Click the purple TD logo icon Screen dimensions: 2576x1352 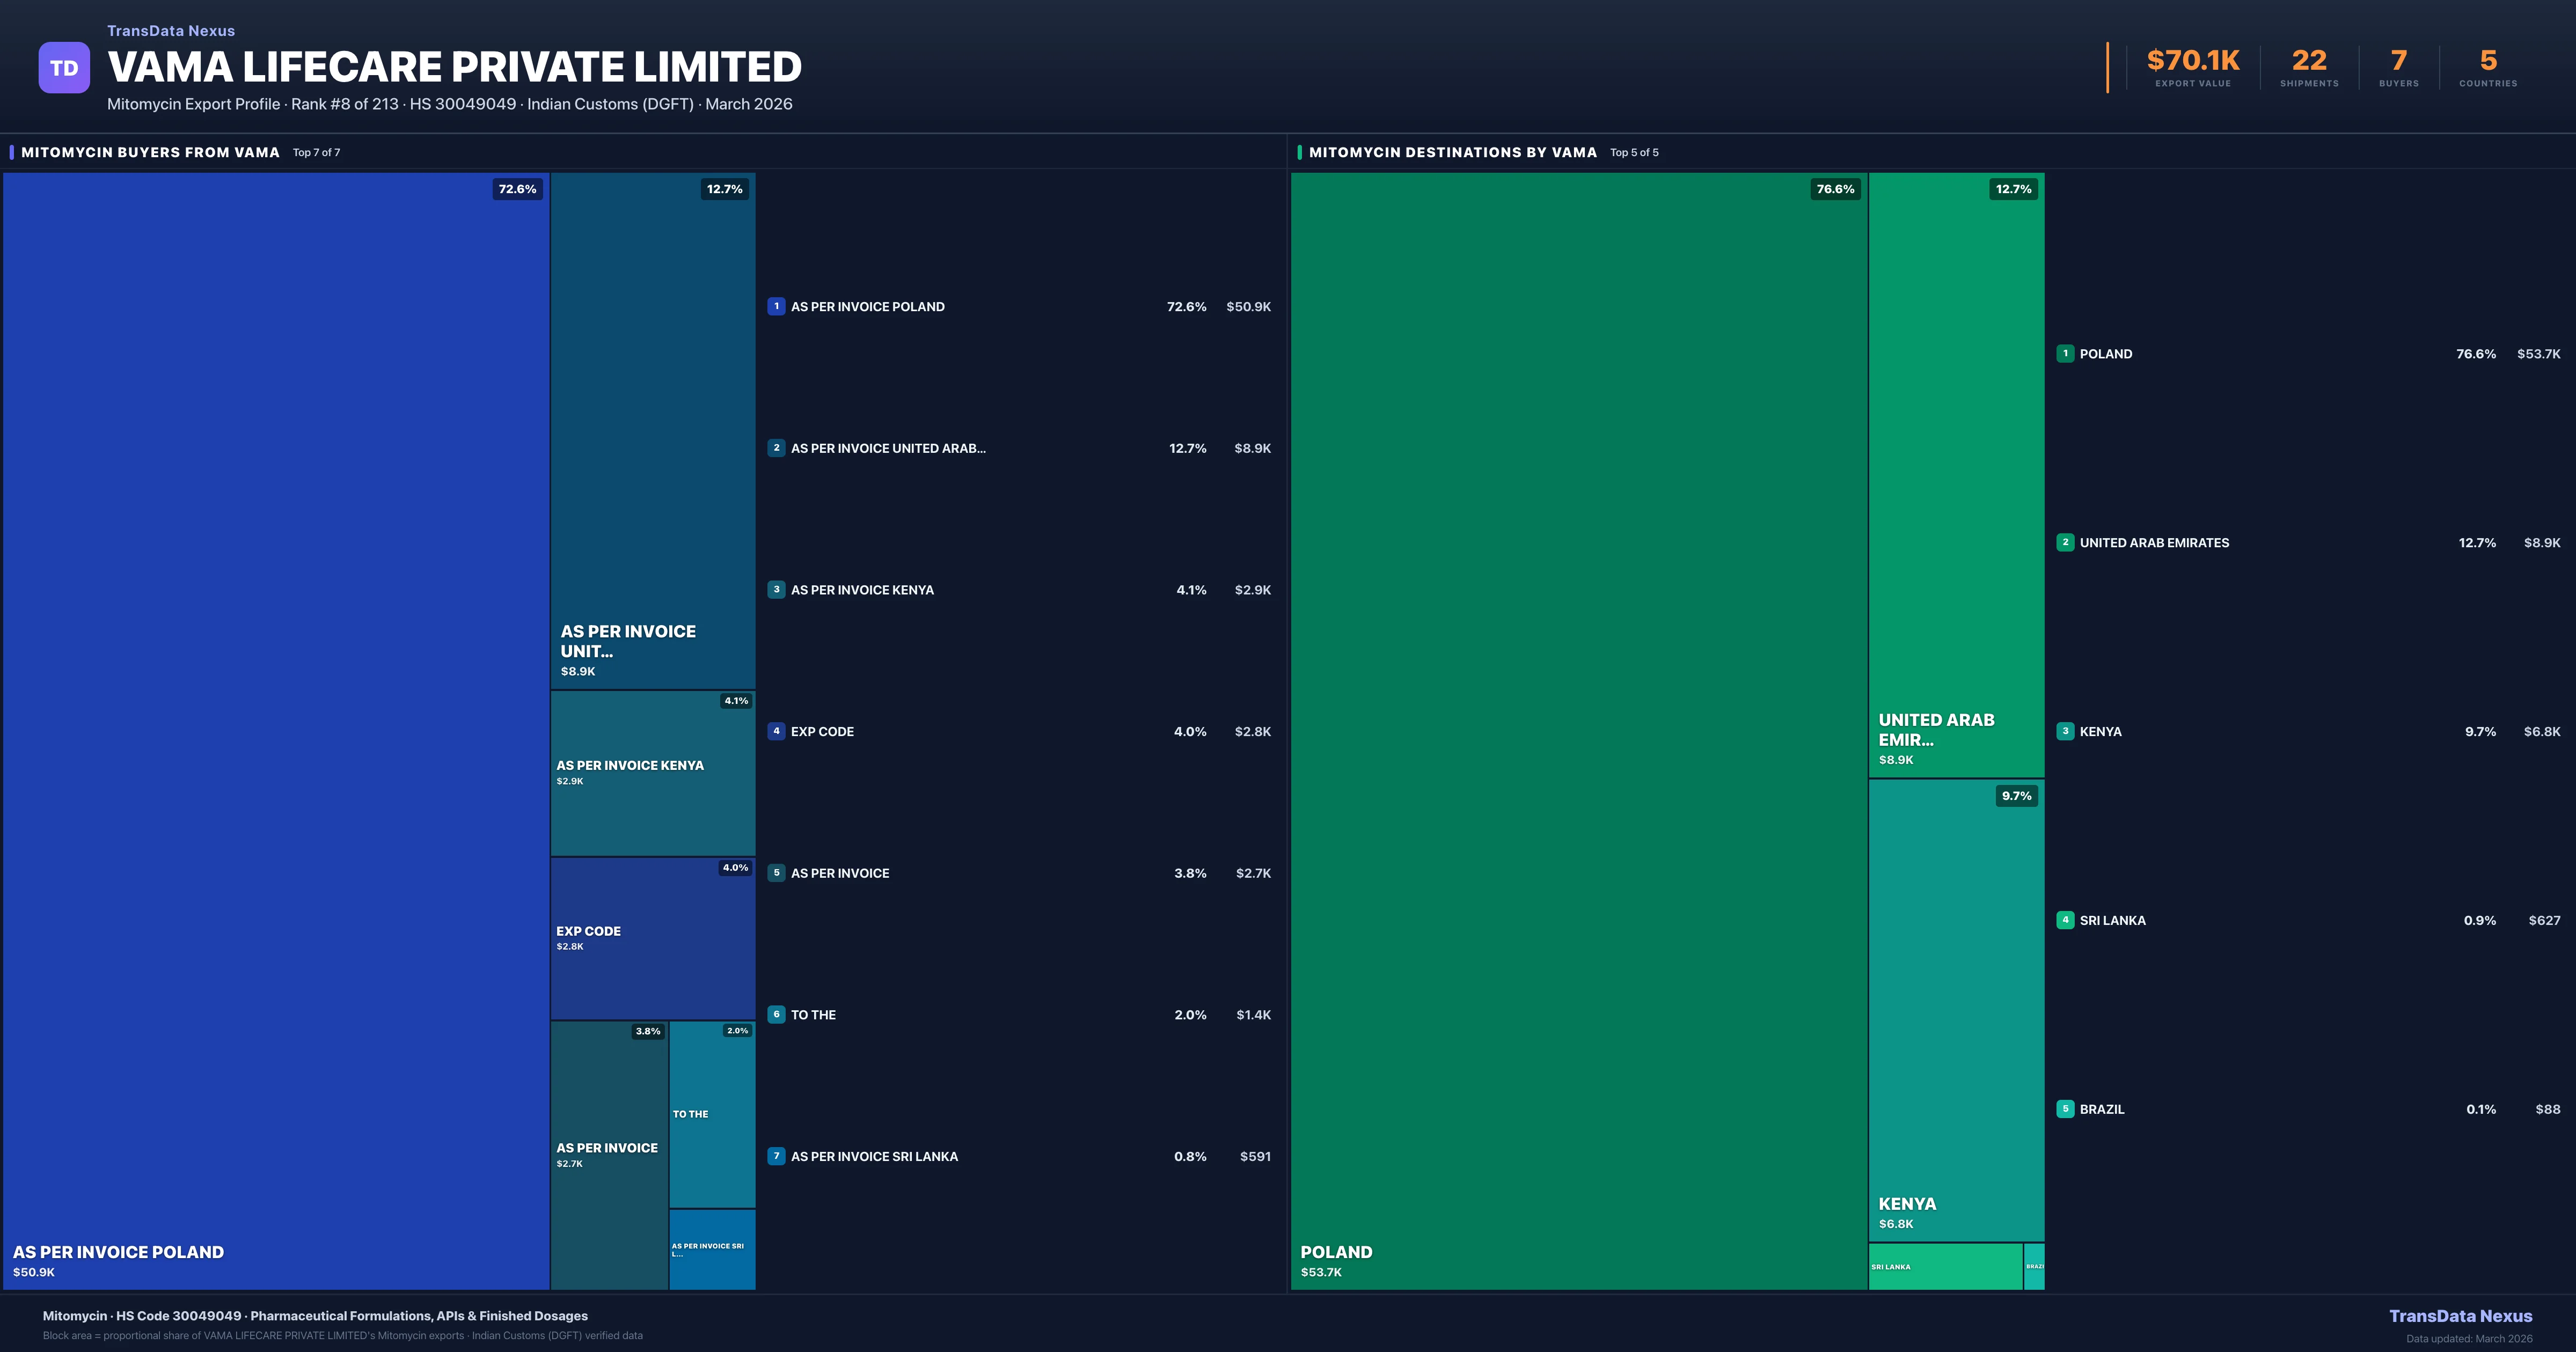point(64,68)
